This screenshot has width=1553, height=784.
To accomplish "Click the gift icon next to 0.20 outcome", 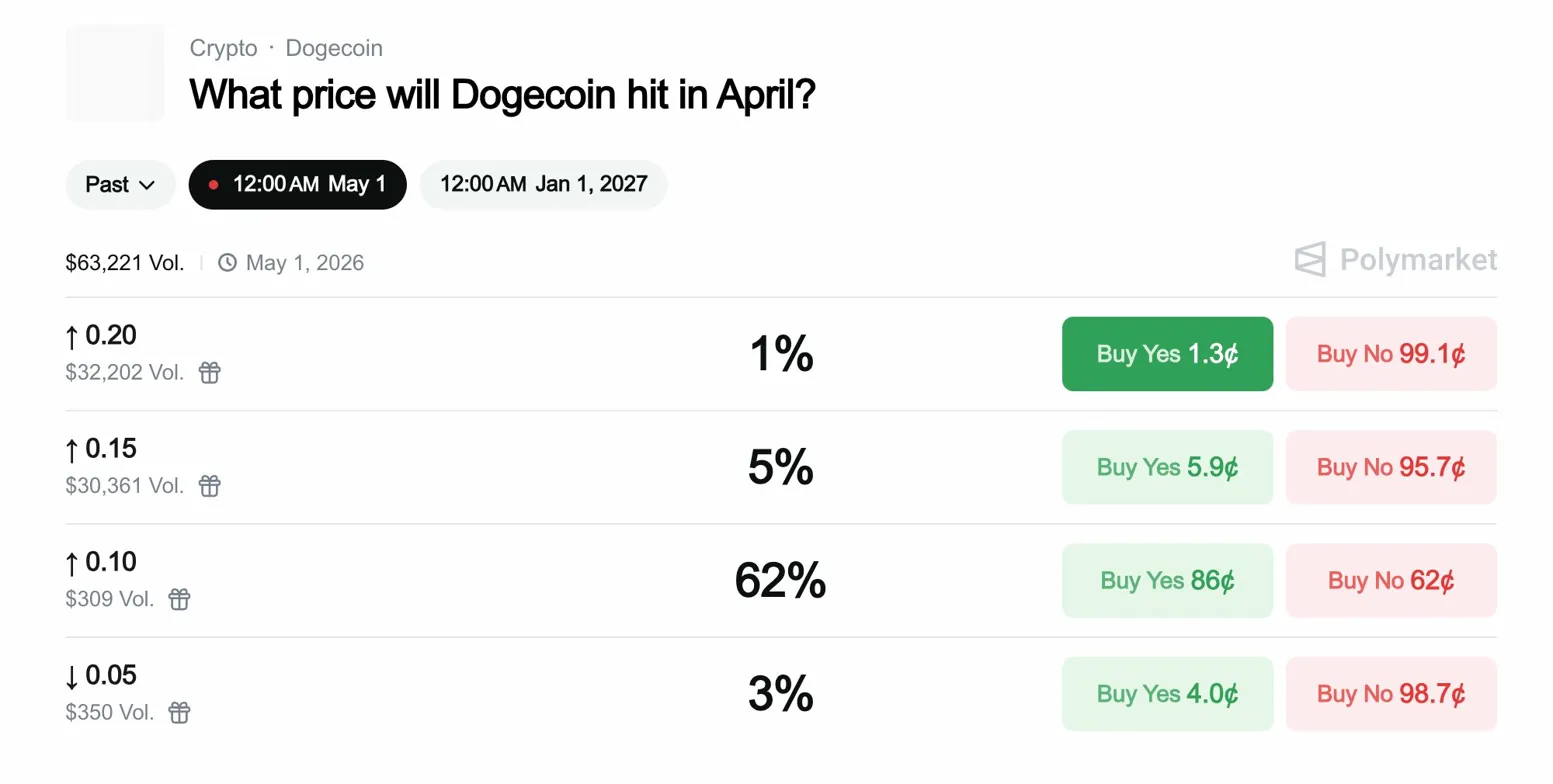I will tap(209, 372).
